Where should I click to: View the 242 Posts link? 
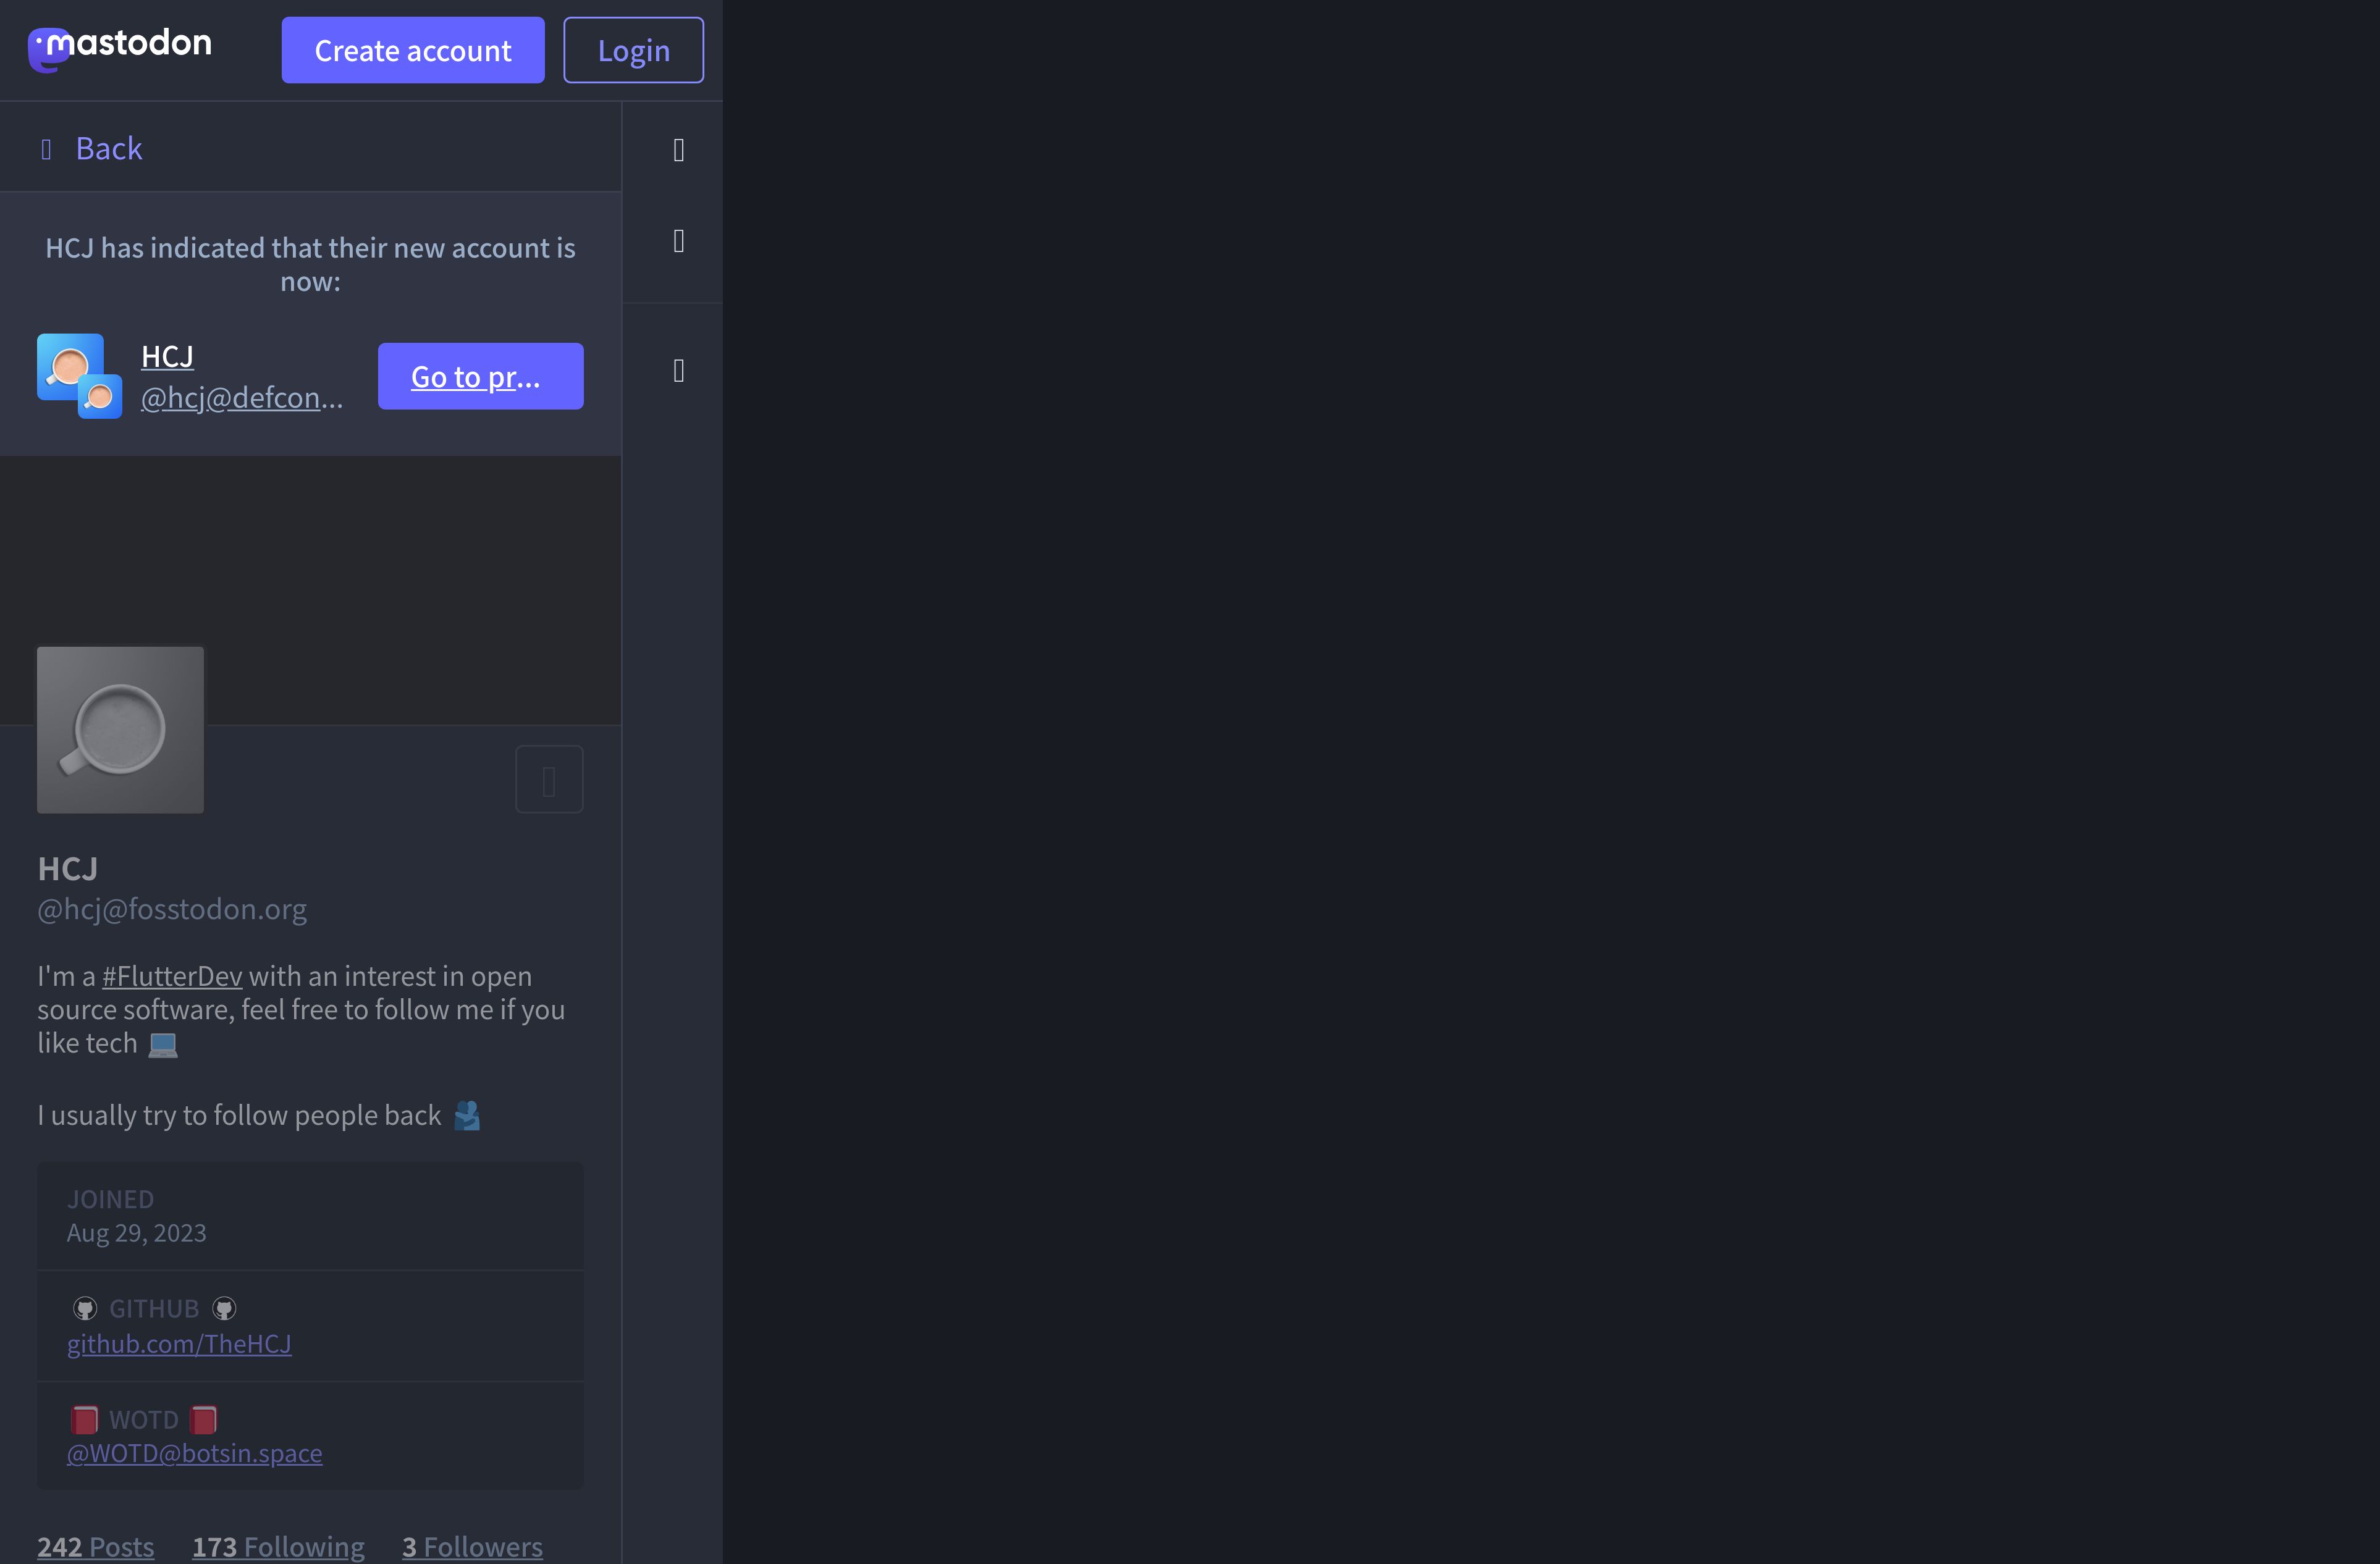pos(96,1547)
